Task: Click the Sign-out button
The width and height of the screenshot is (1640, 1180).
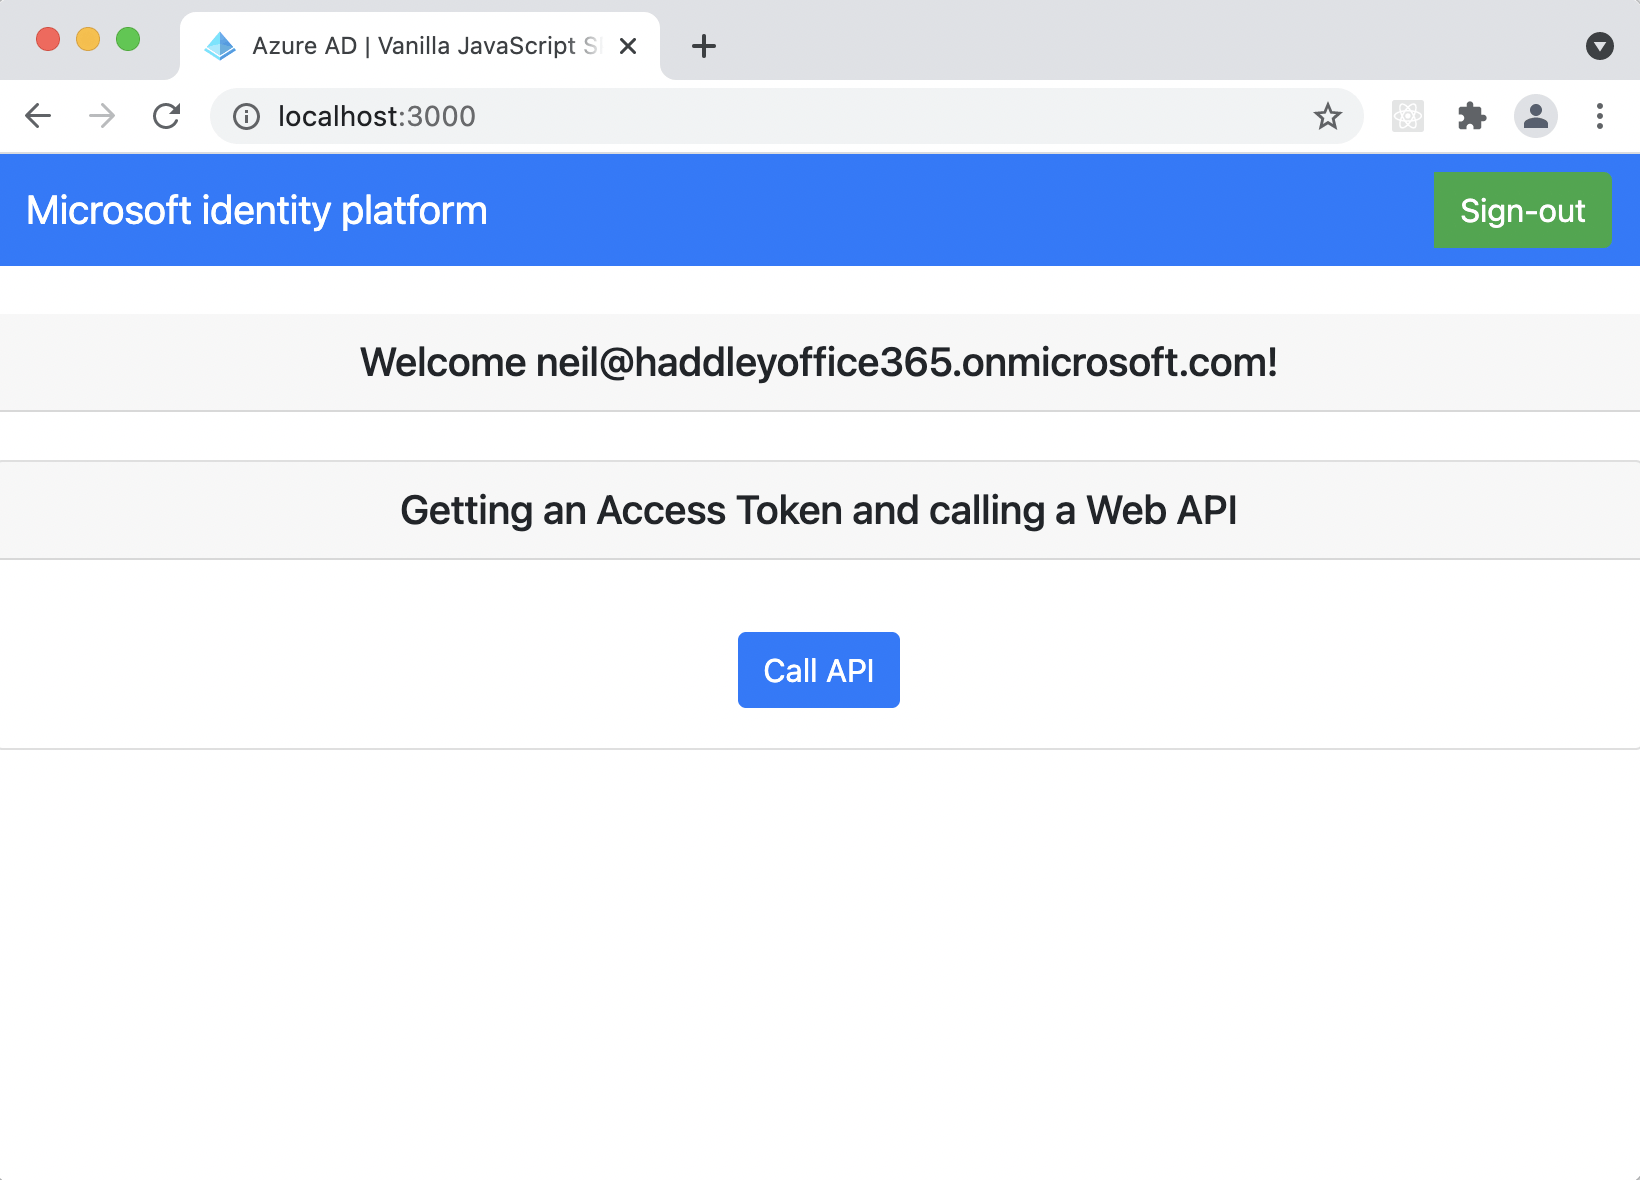Action: tap(1522, 210)
